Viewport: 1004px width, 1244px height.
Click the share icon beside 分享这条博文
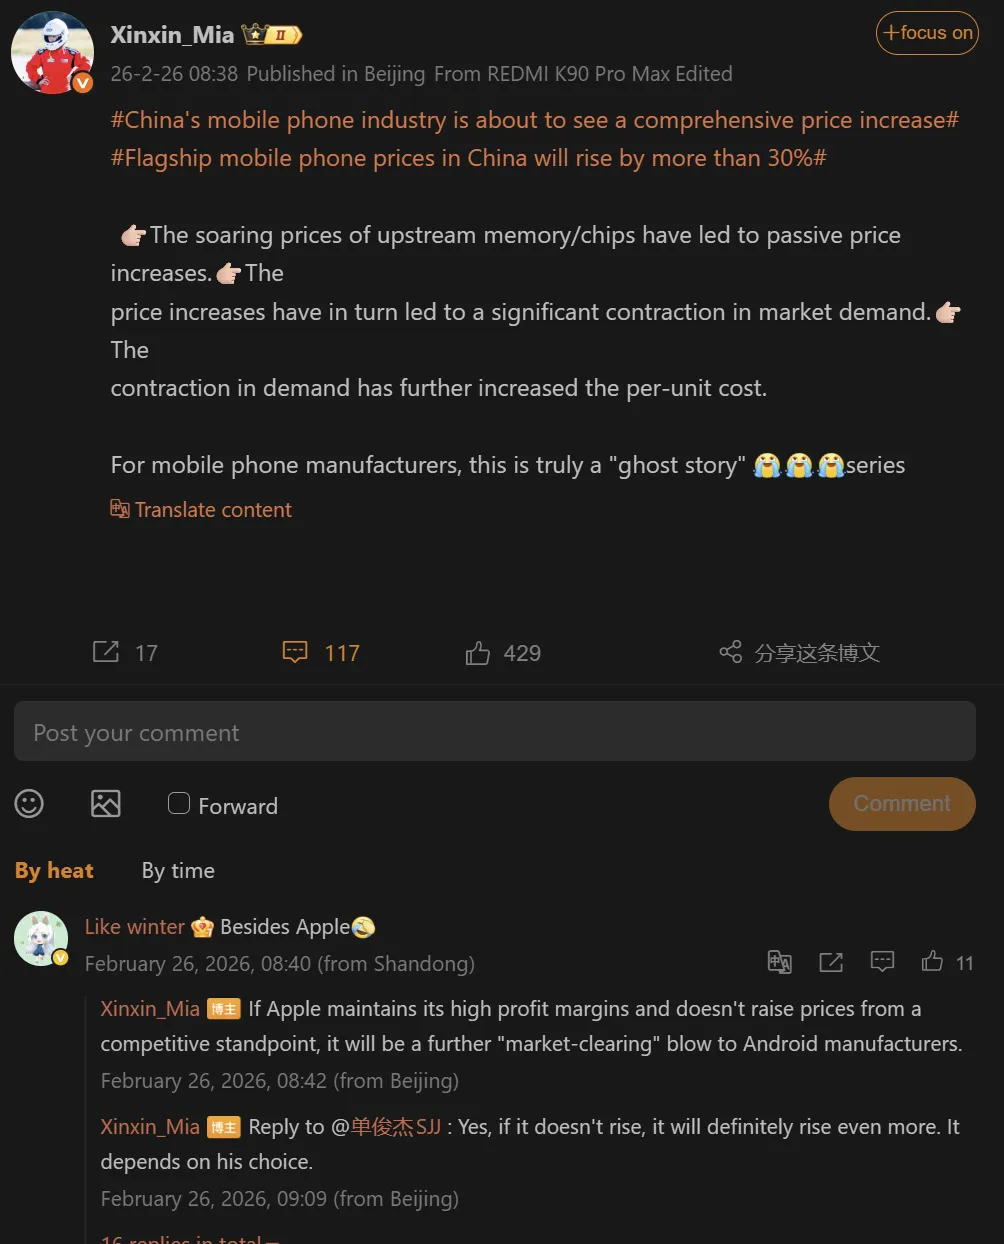point(731,653)
